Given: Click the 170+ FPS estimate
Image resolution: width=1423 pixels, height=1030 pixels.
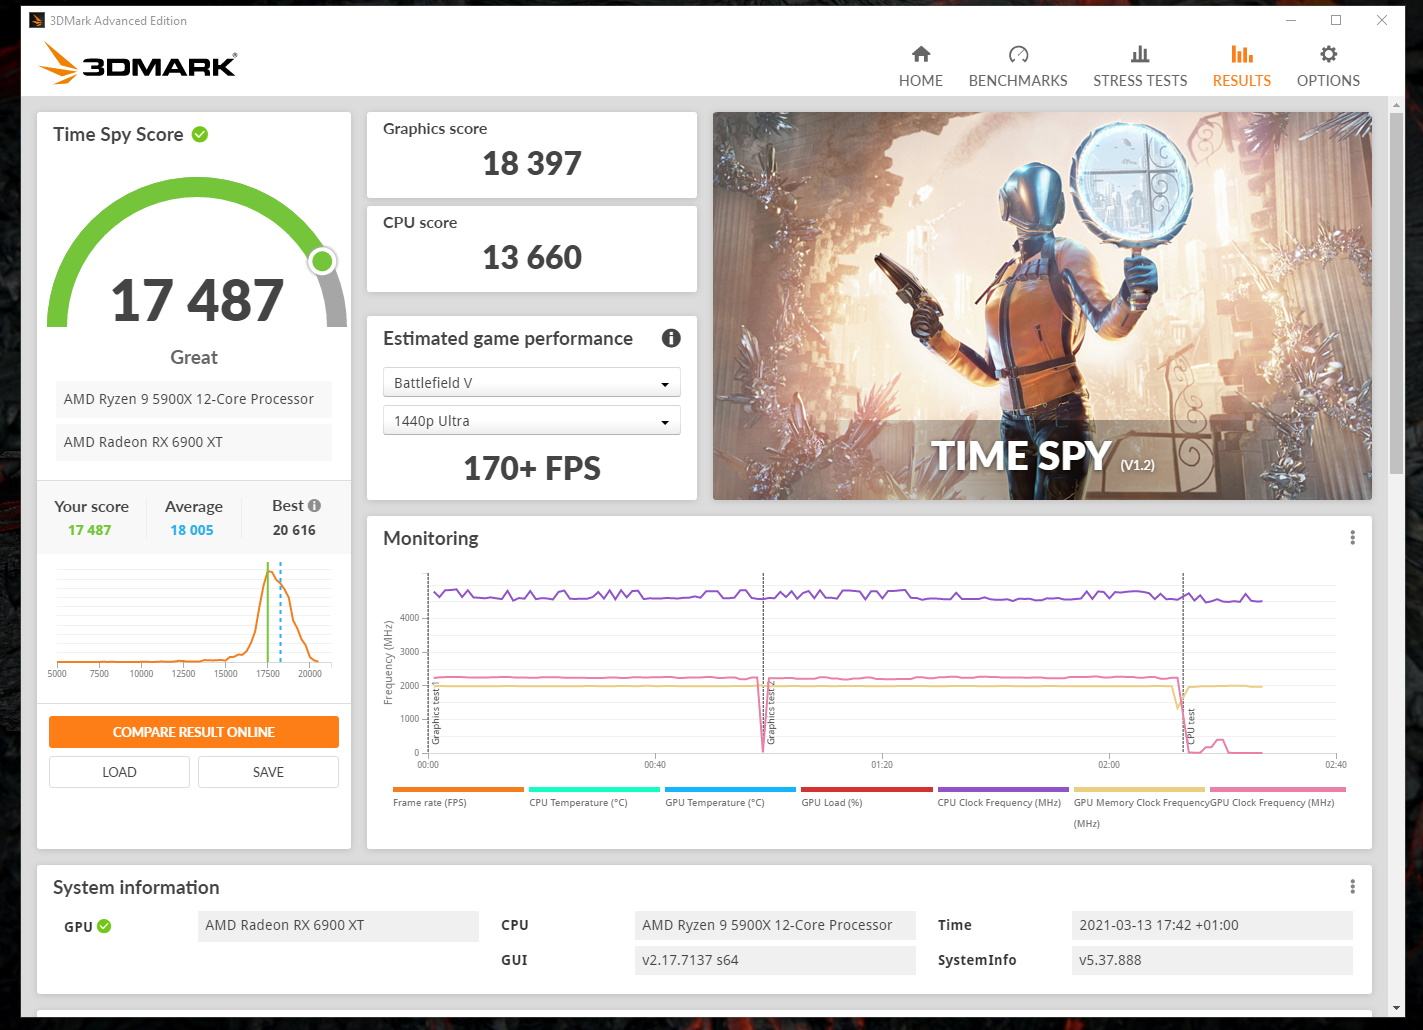Looking at the screenshot, I should (x=532, y=468).
